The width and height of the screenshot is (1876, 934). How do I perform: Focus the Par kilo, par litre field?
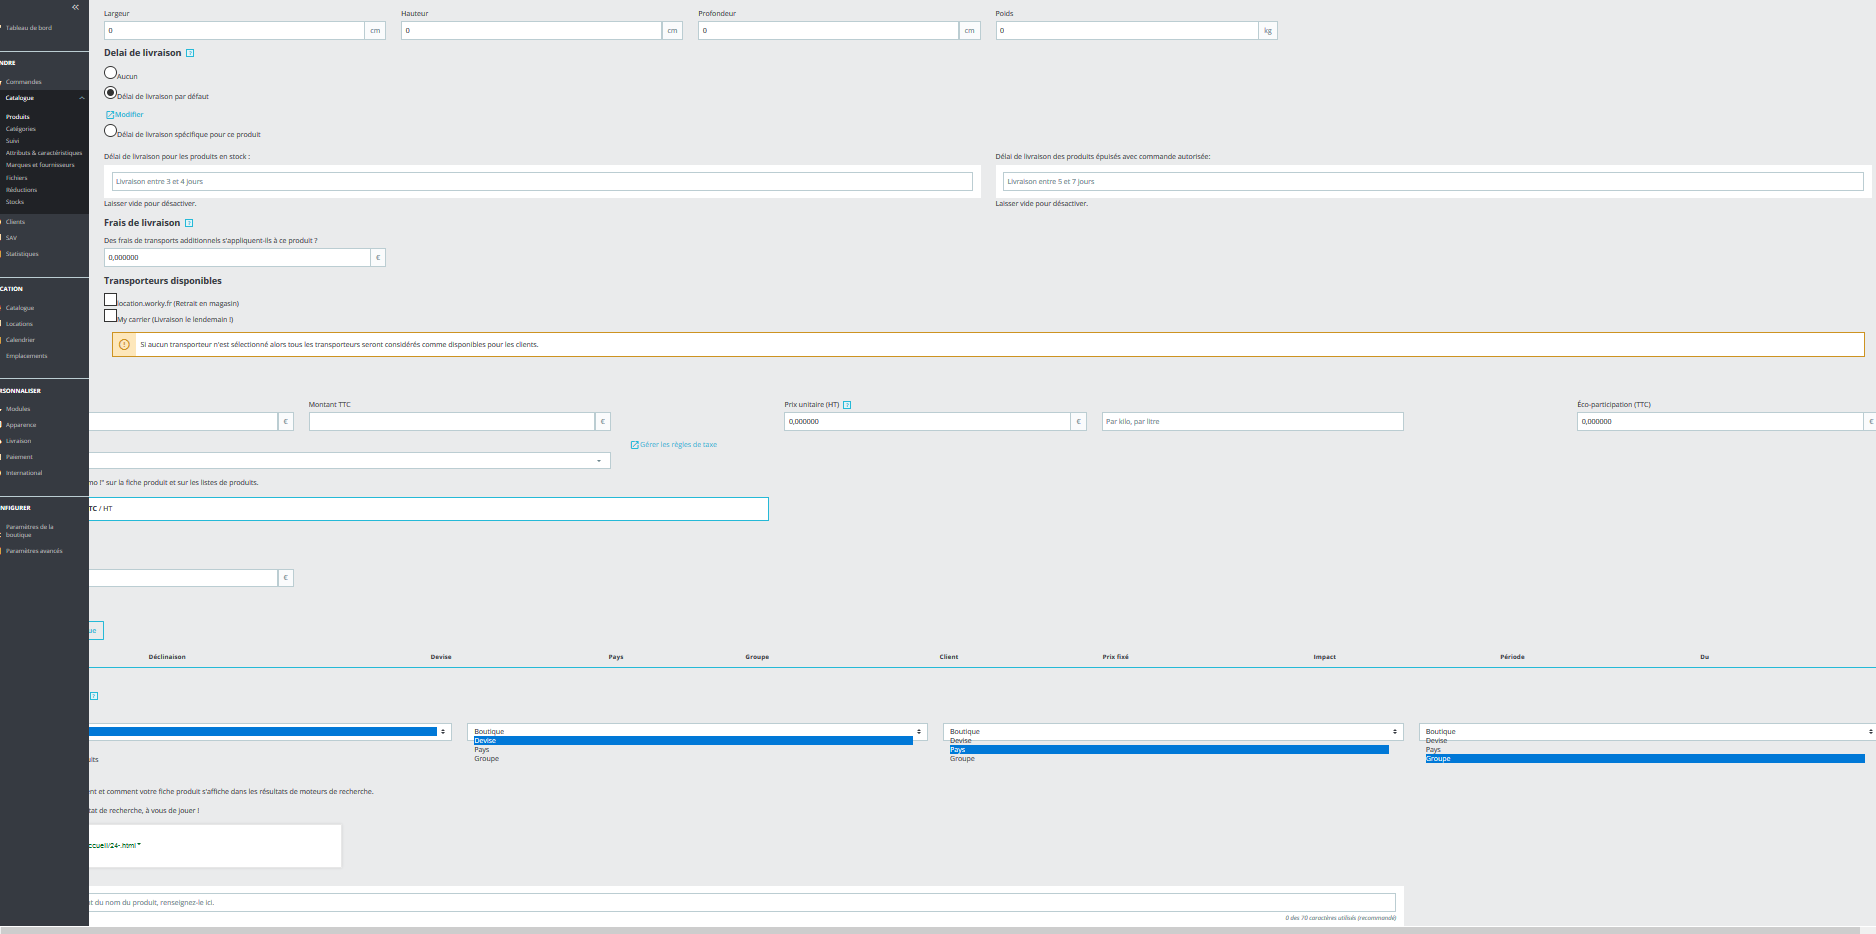click(x=1252, y=422)
